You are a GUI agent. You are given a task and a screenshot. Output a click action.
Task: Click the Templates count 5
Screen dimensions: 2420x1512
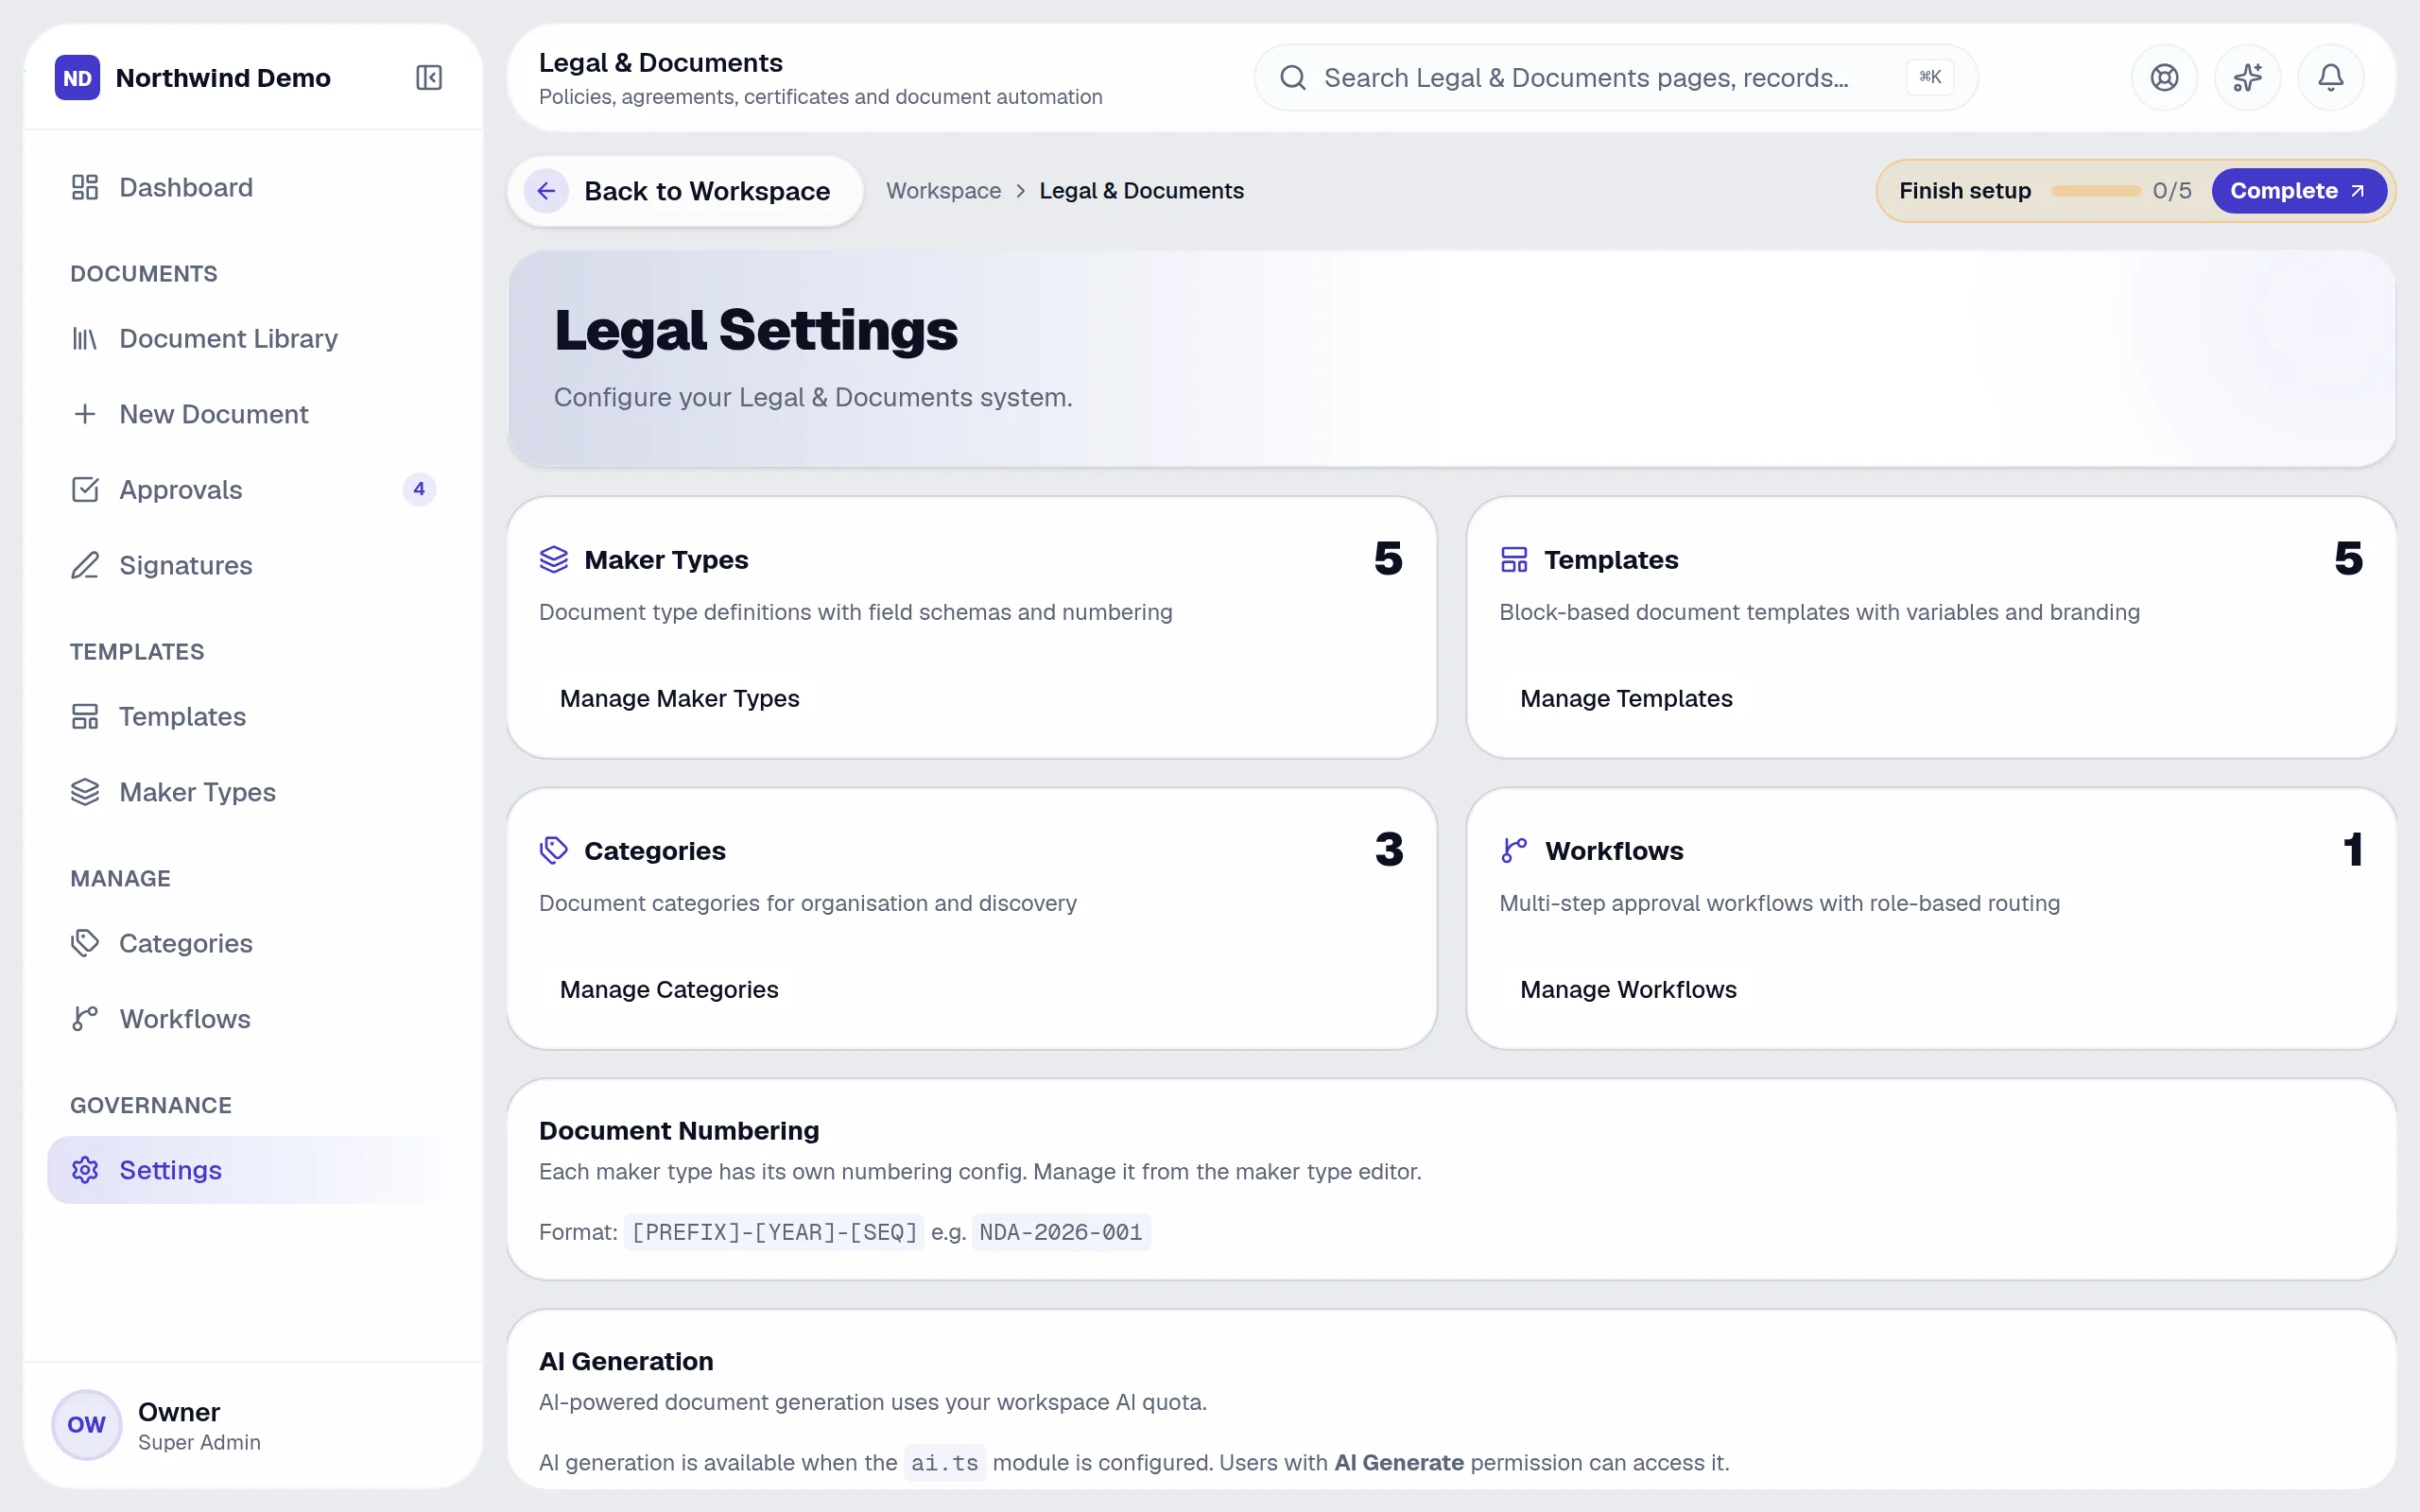2348,558
